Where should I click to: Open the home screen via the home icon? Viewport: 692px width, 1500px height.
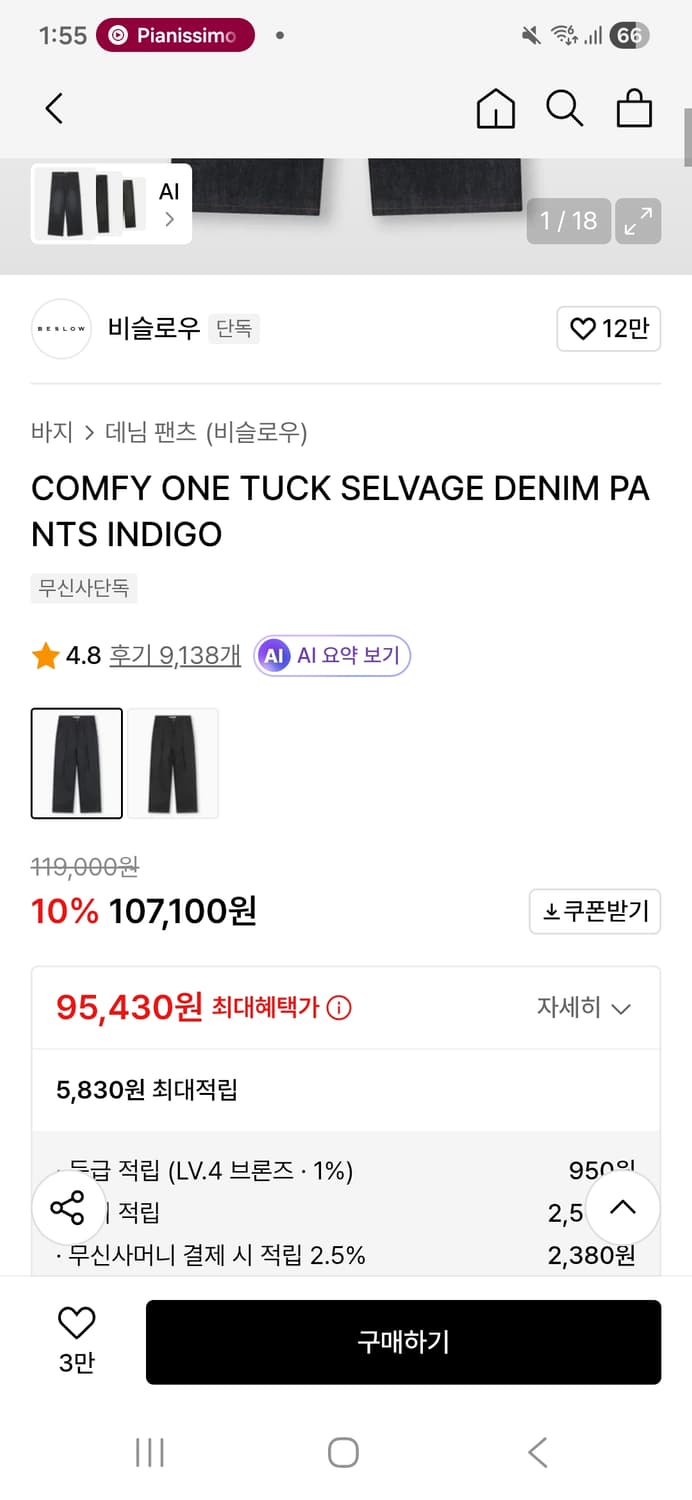(x=495, y=108)
